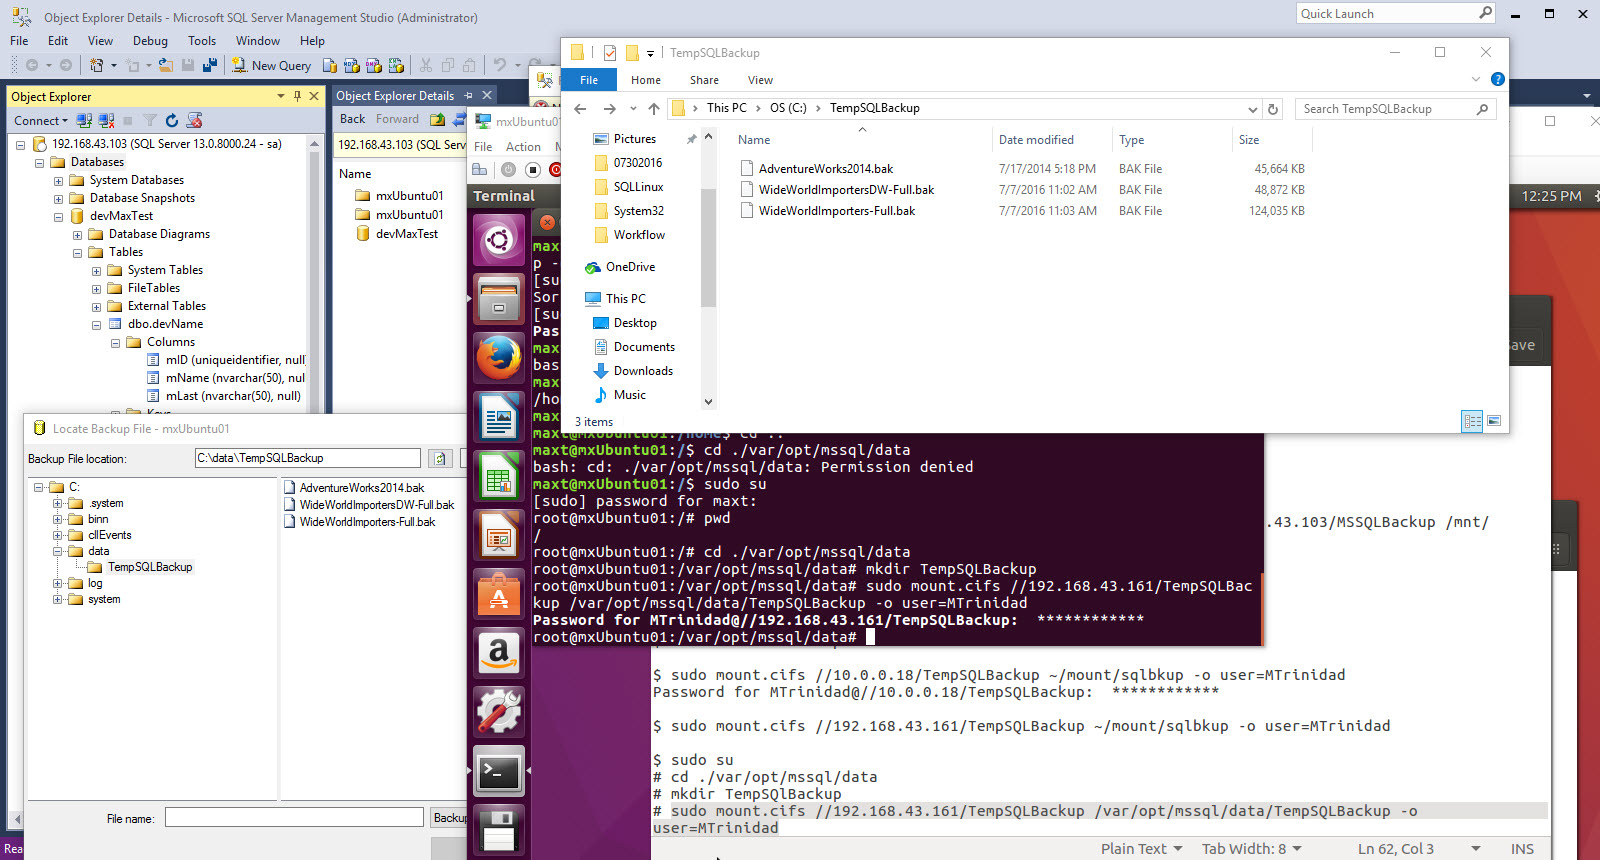Switch File Explorer to large icons view
1600x860 pixels.
[x=1494, y=421]
